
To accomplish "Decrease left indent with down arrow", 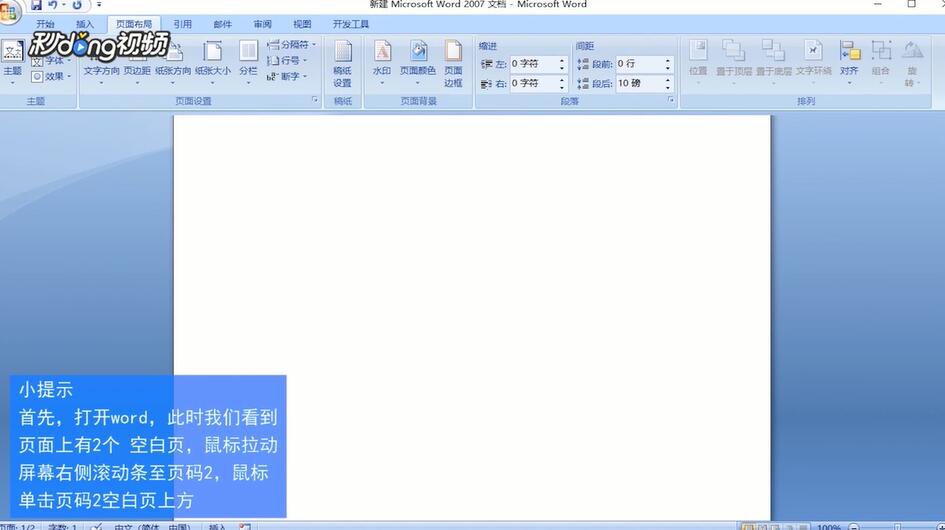I will tap(562, 68).
